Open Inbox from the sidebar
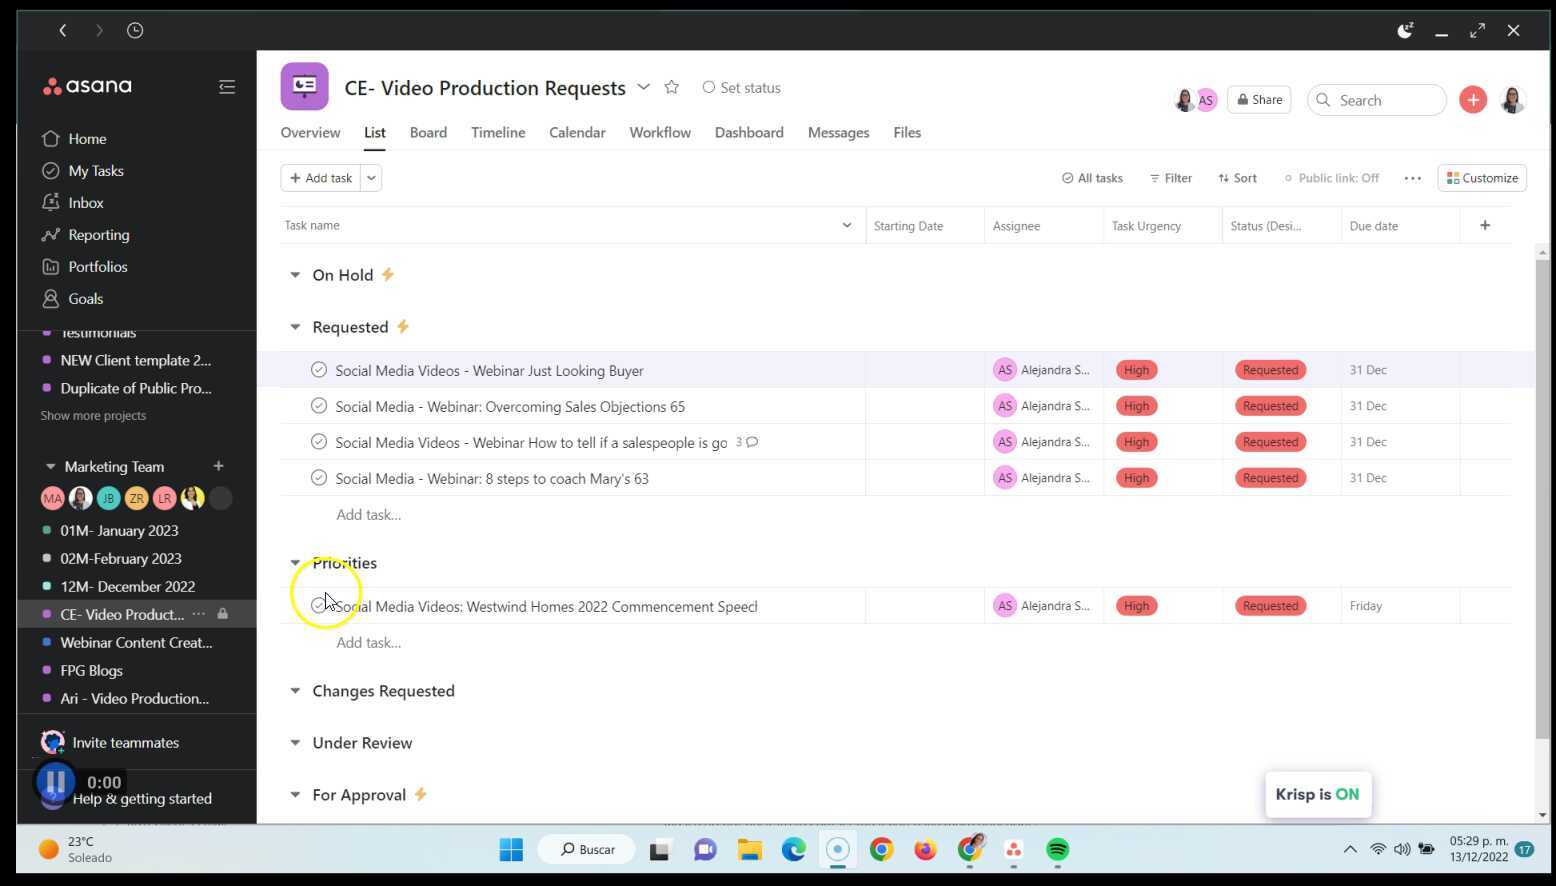The width and height of the screenshot is (1556, 886). 86,203
